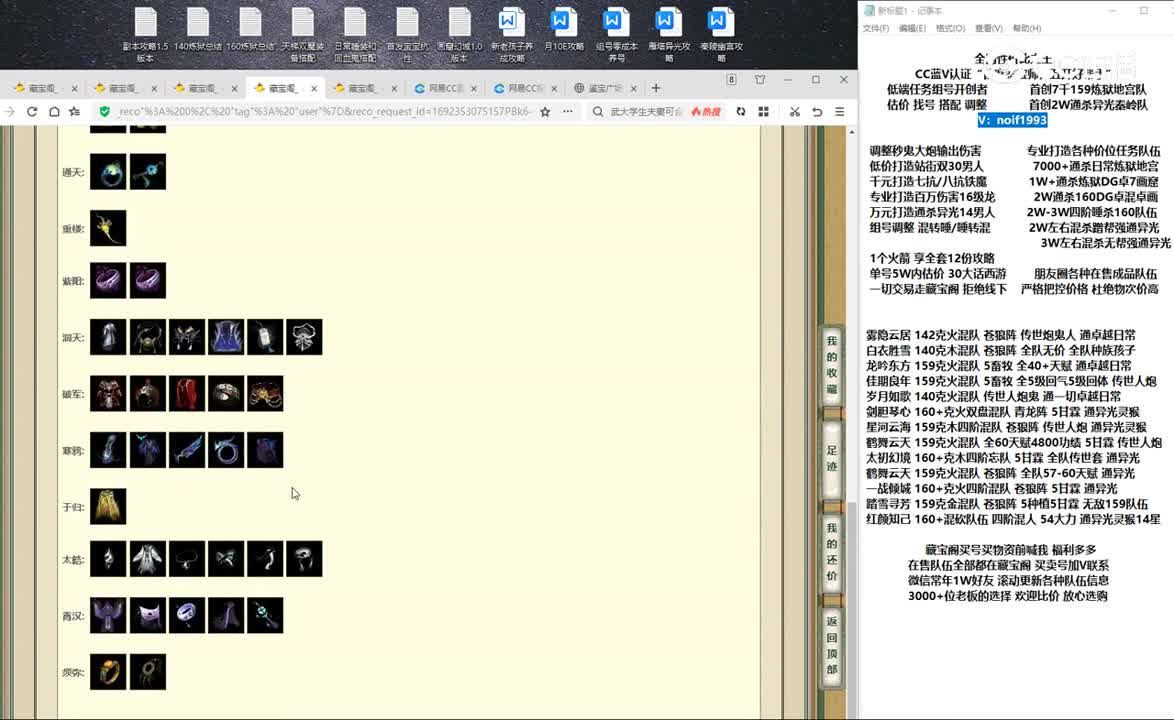Image resolution: width=1174 pixels, height=720 pixels.
Task: Open the browser extensions grid icon
Action: pyautogui.click(x=763, y=112)
